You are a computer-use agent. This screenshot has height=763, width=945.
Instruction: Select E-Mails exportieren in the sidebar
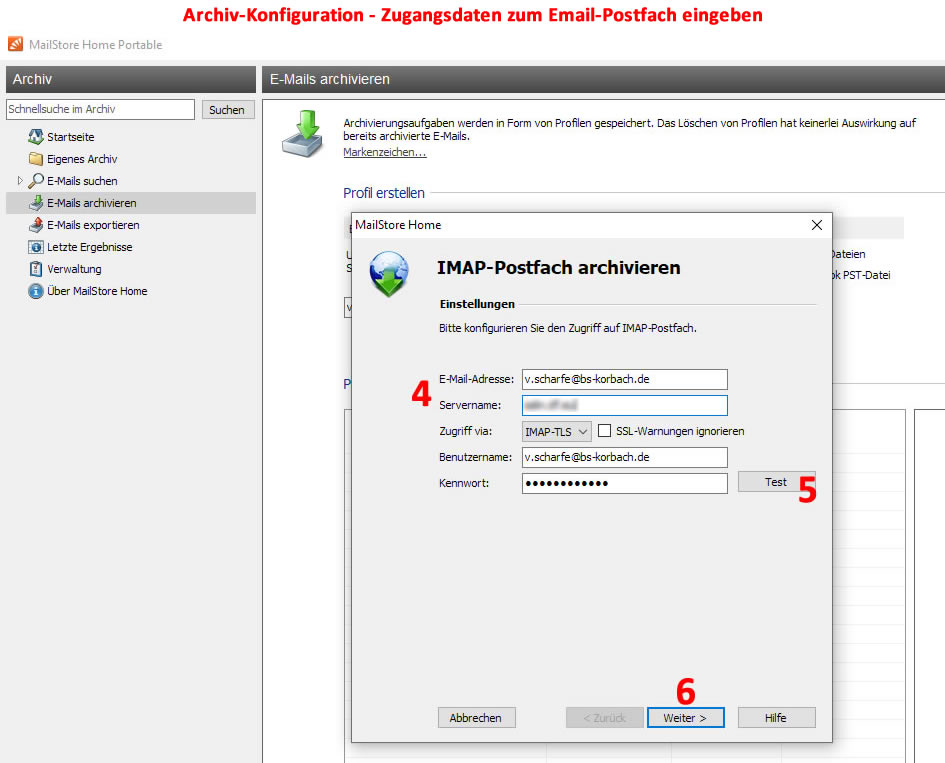tap(93, 225)
